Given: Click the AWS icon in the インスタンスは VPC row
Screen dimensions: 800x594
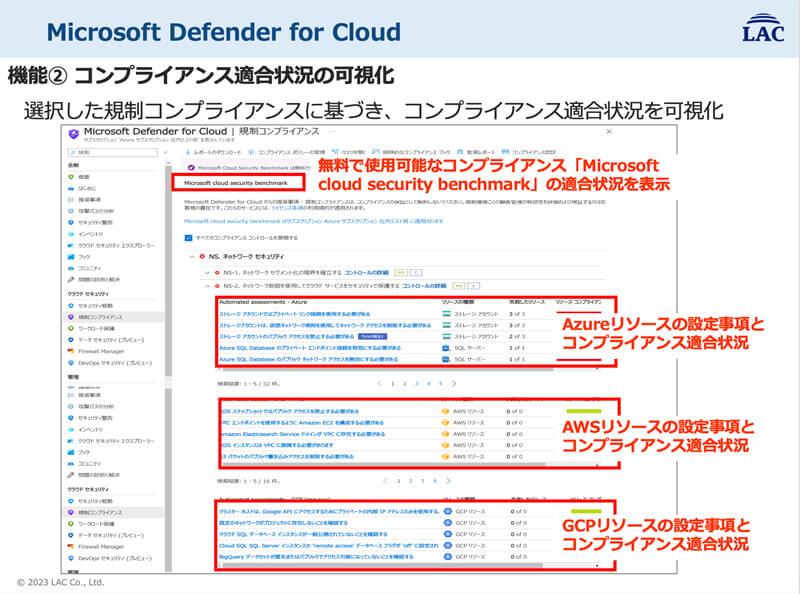Looking at the screenshot, I should (445, 445).
